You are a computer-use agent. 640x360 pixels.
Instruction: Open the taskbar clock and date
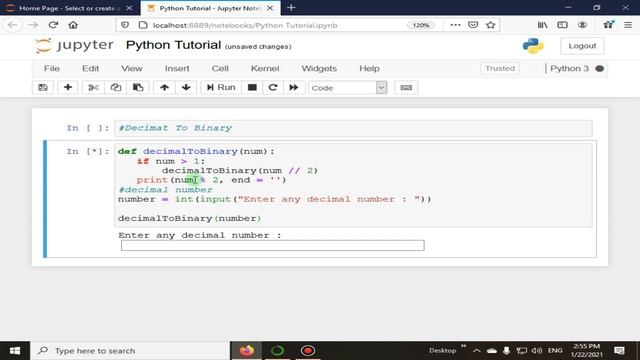pos(587,351)
